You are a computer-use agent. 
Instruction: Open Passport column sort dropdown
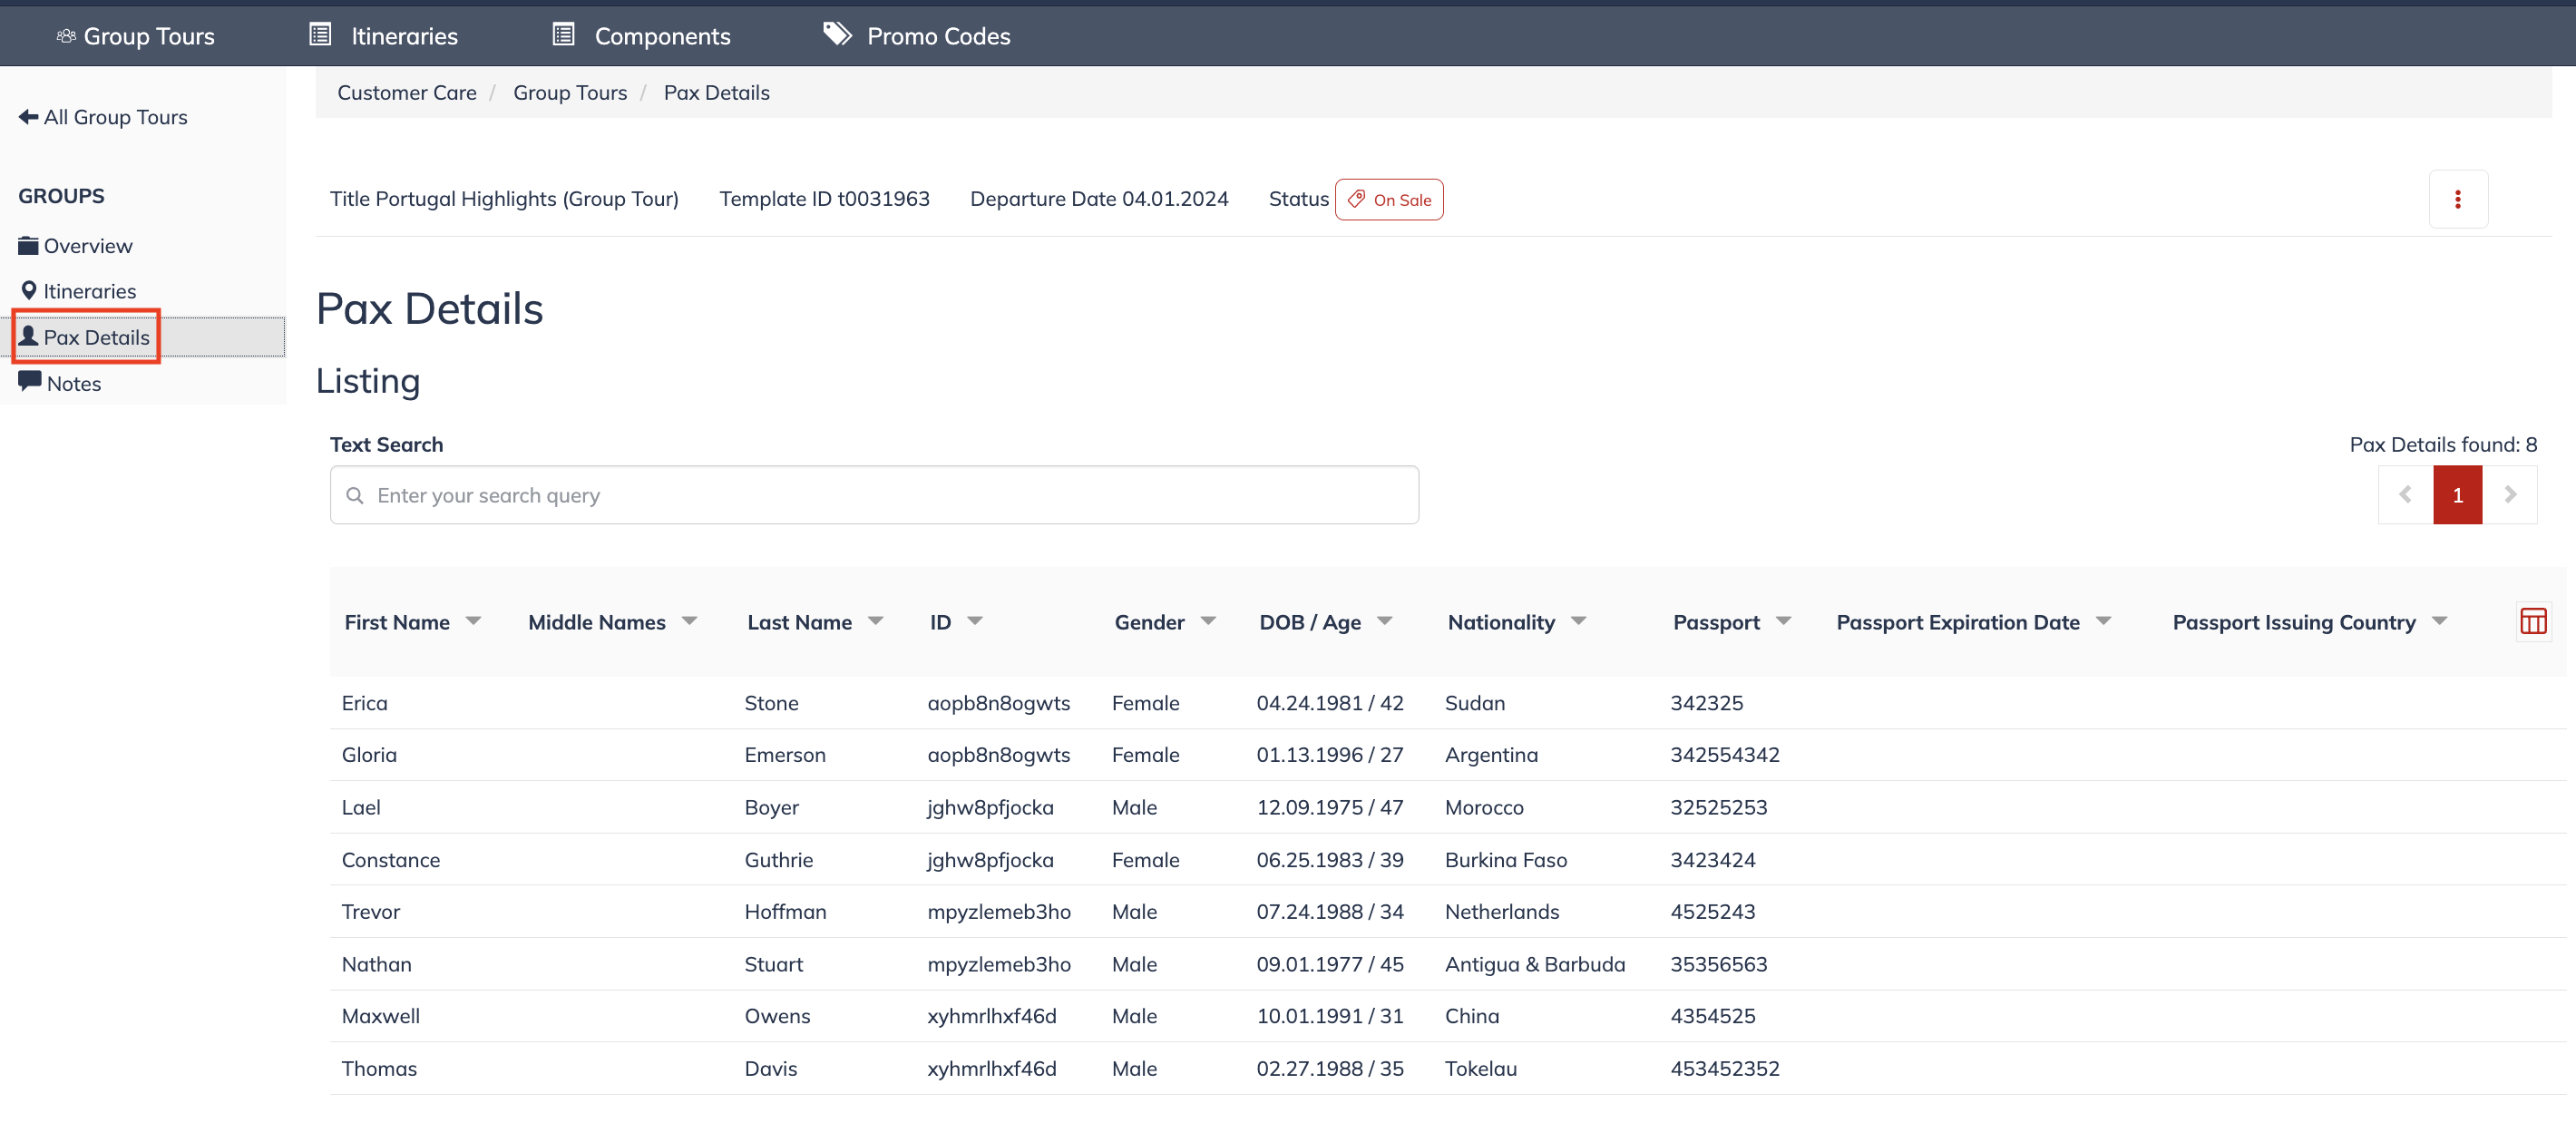click(x=1784, y=621)
